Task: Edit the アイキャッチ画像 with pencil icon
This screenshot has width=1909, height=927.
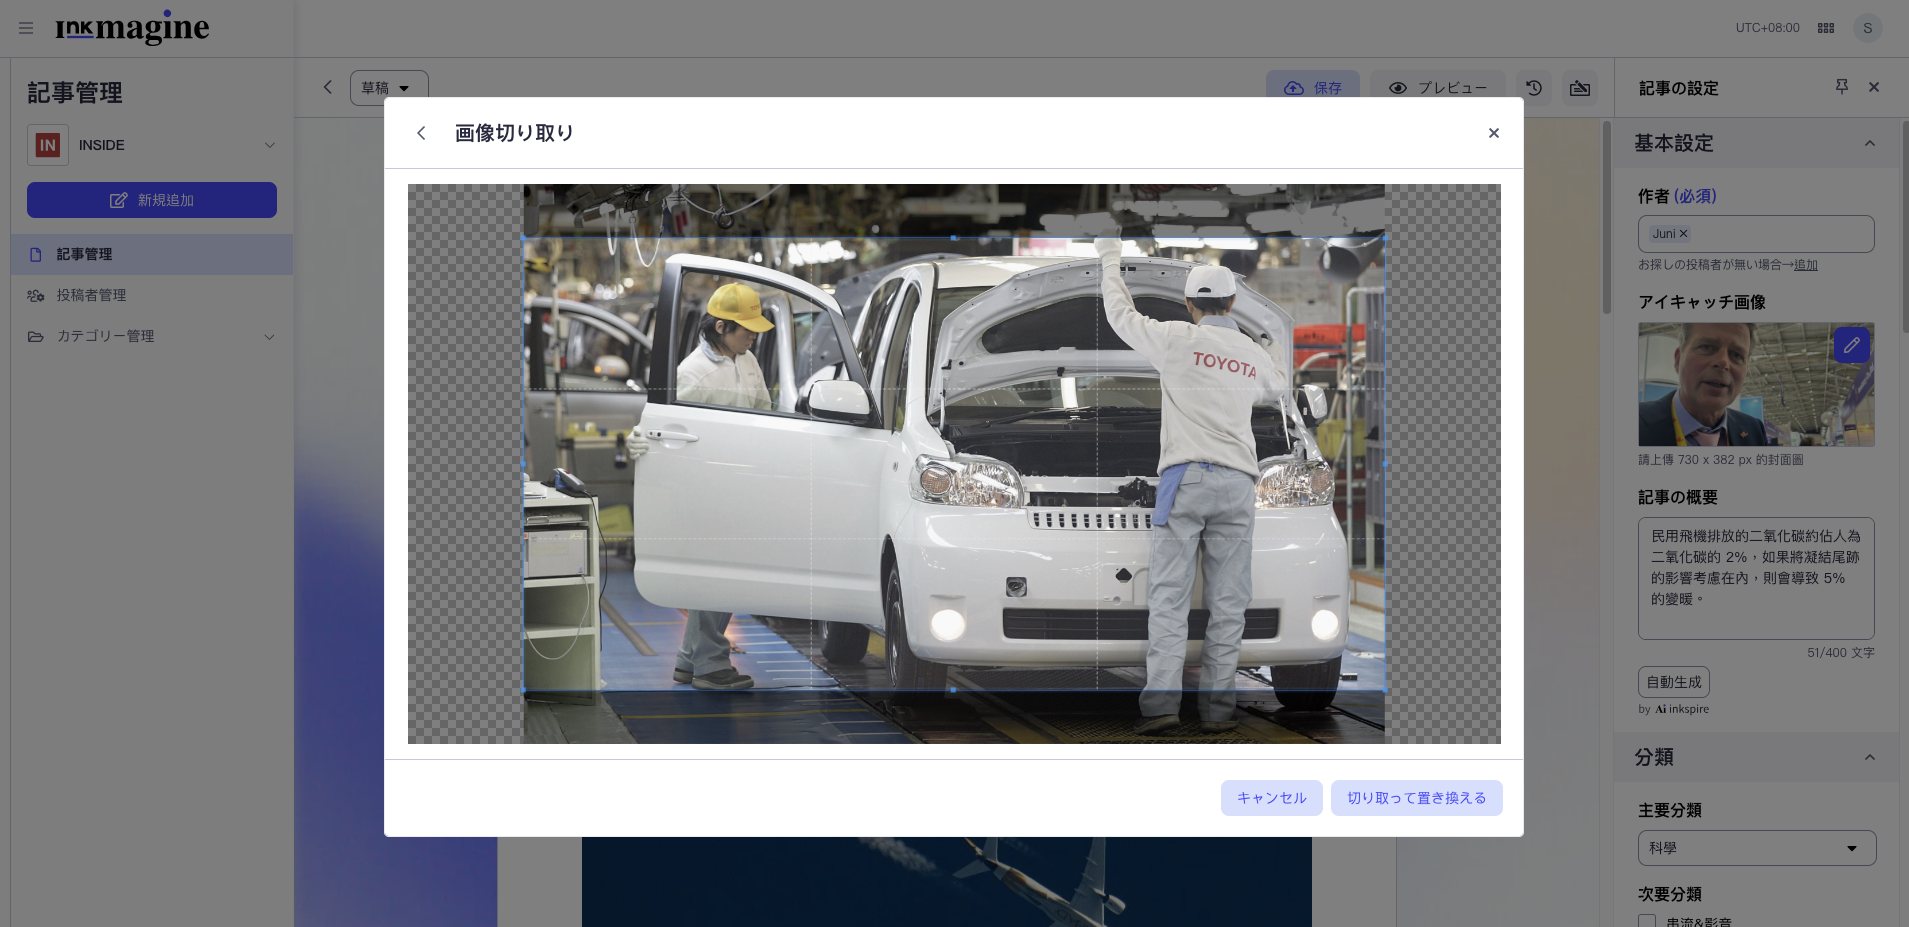Action: coord(1852,345)
